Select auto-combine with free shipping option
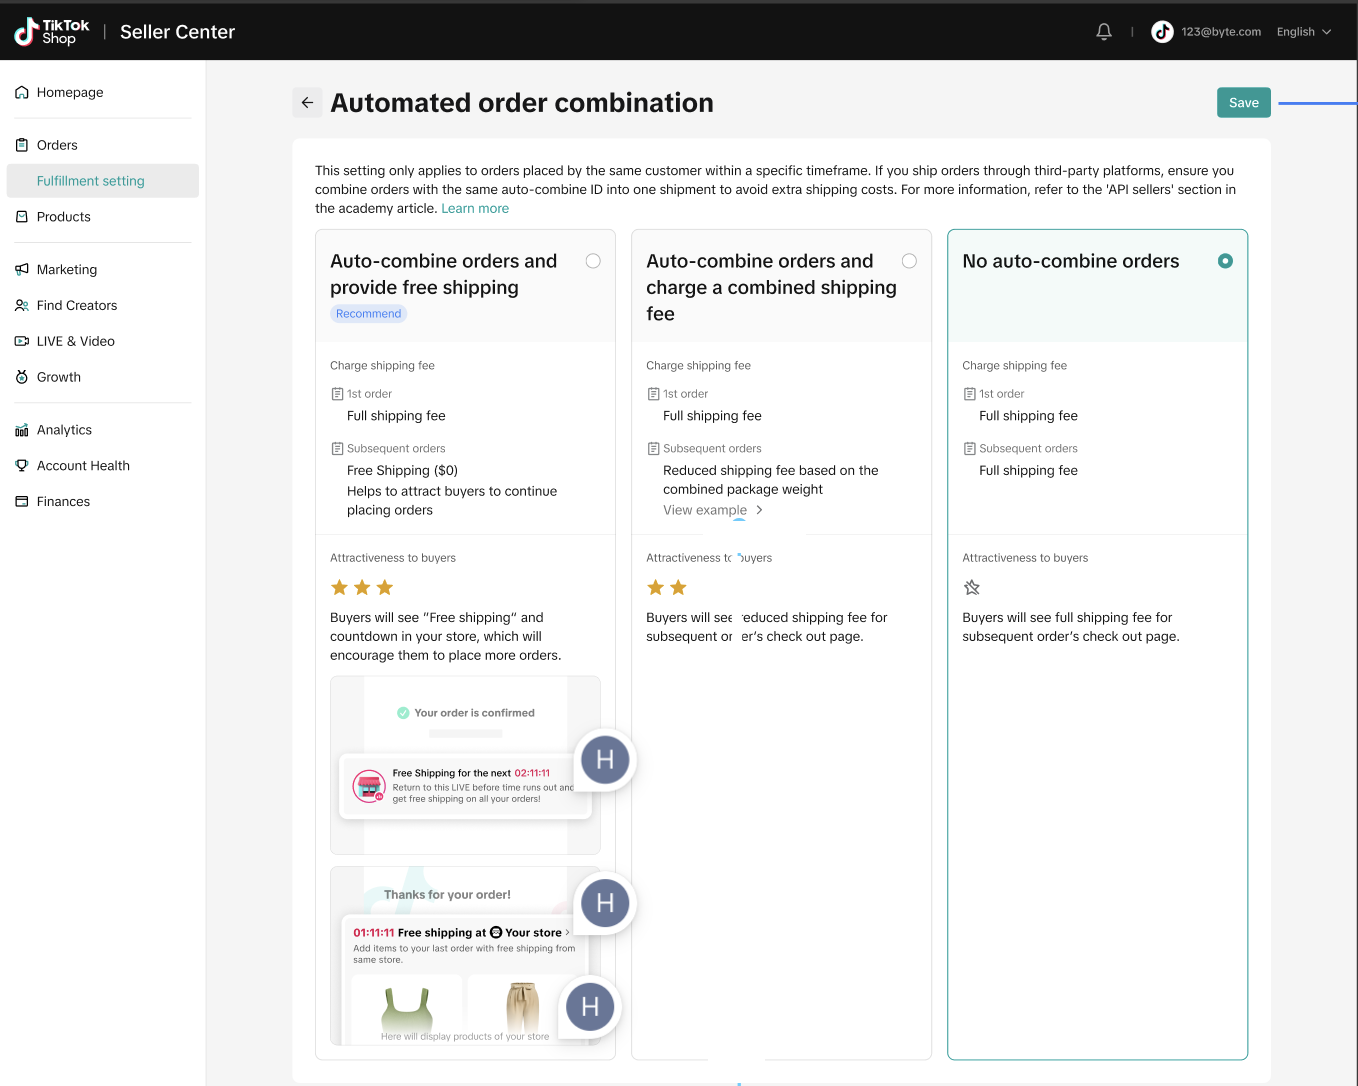The image size is (1358, 1086). [593, 261]
